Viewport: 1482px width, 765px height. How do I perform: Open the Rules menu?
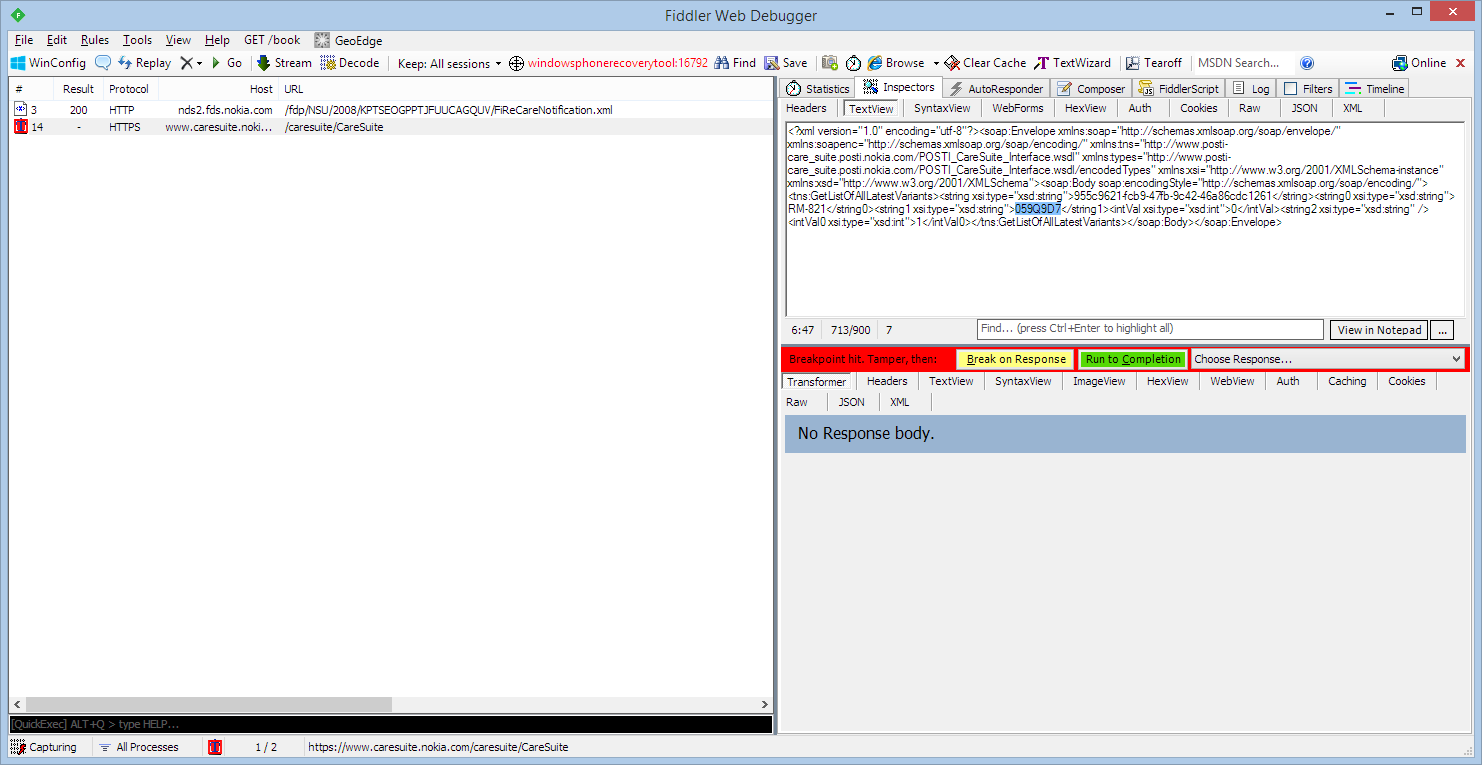95,40
